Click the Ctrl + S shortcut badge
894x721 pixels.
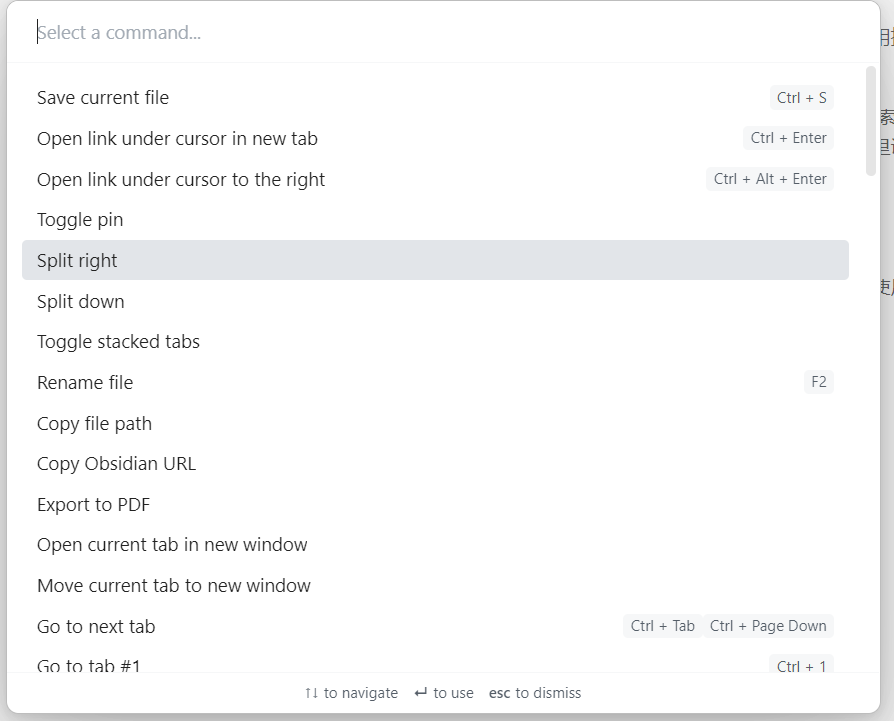(801, 97)
